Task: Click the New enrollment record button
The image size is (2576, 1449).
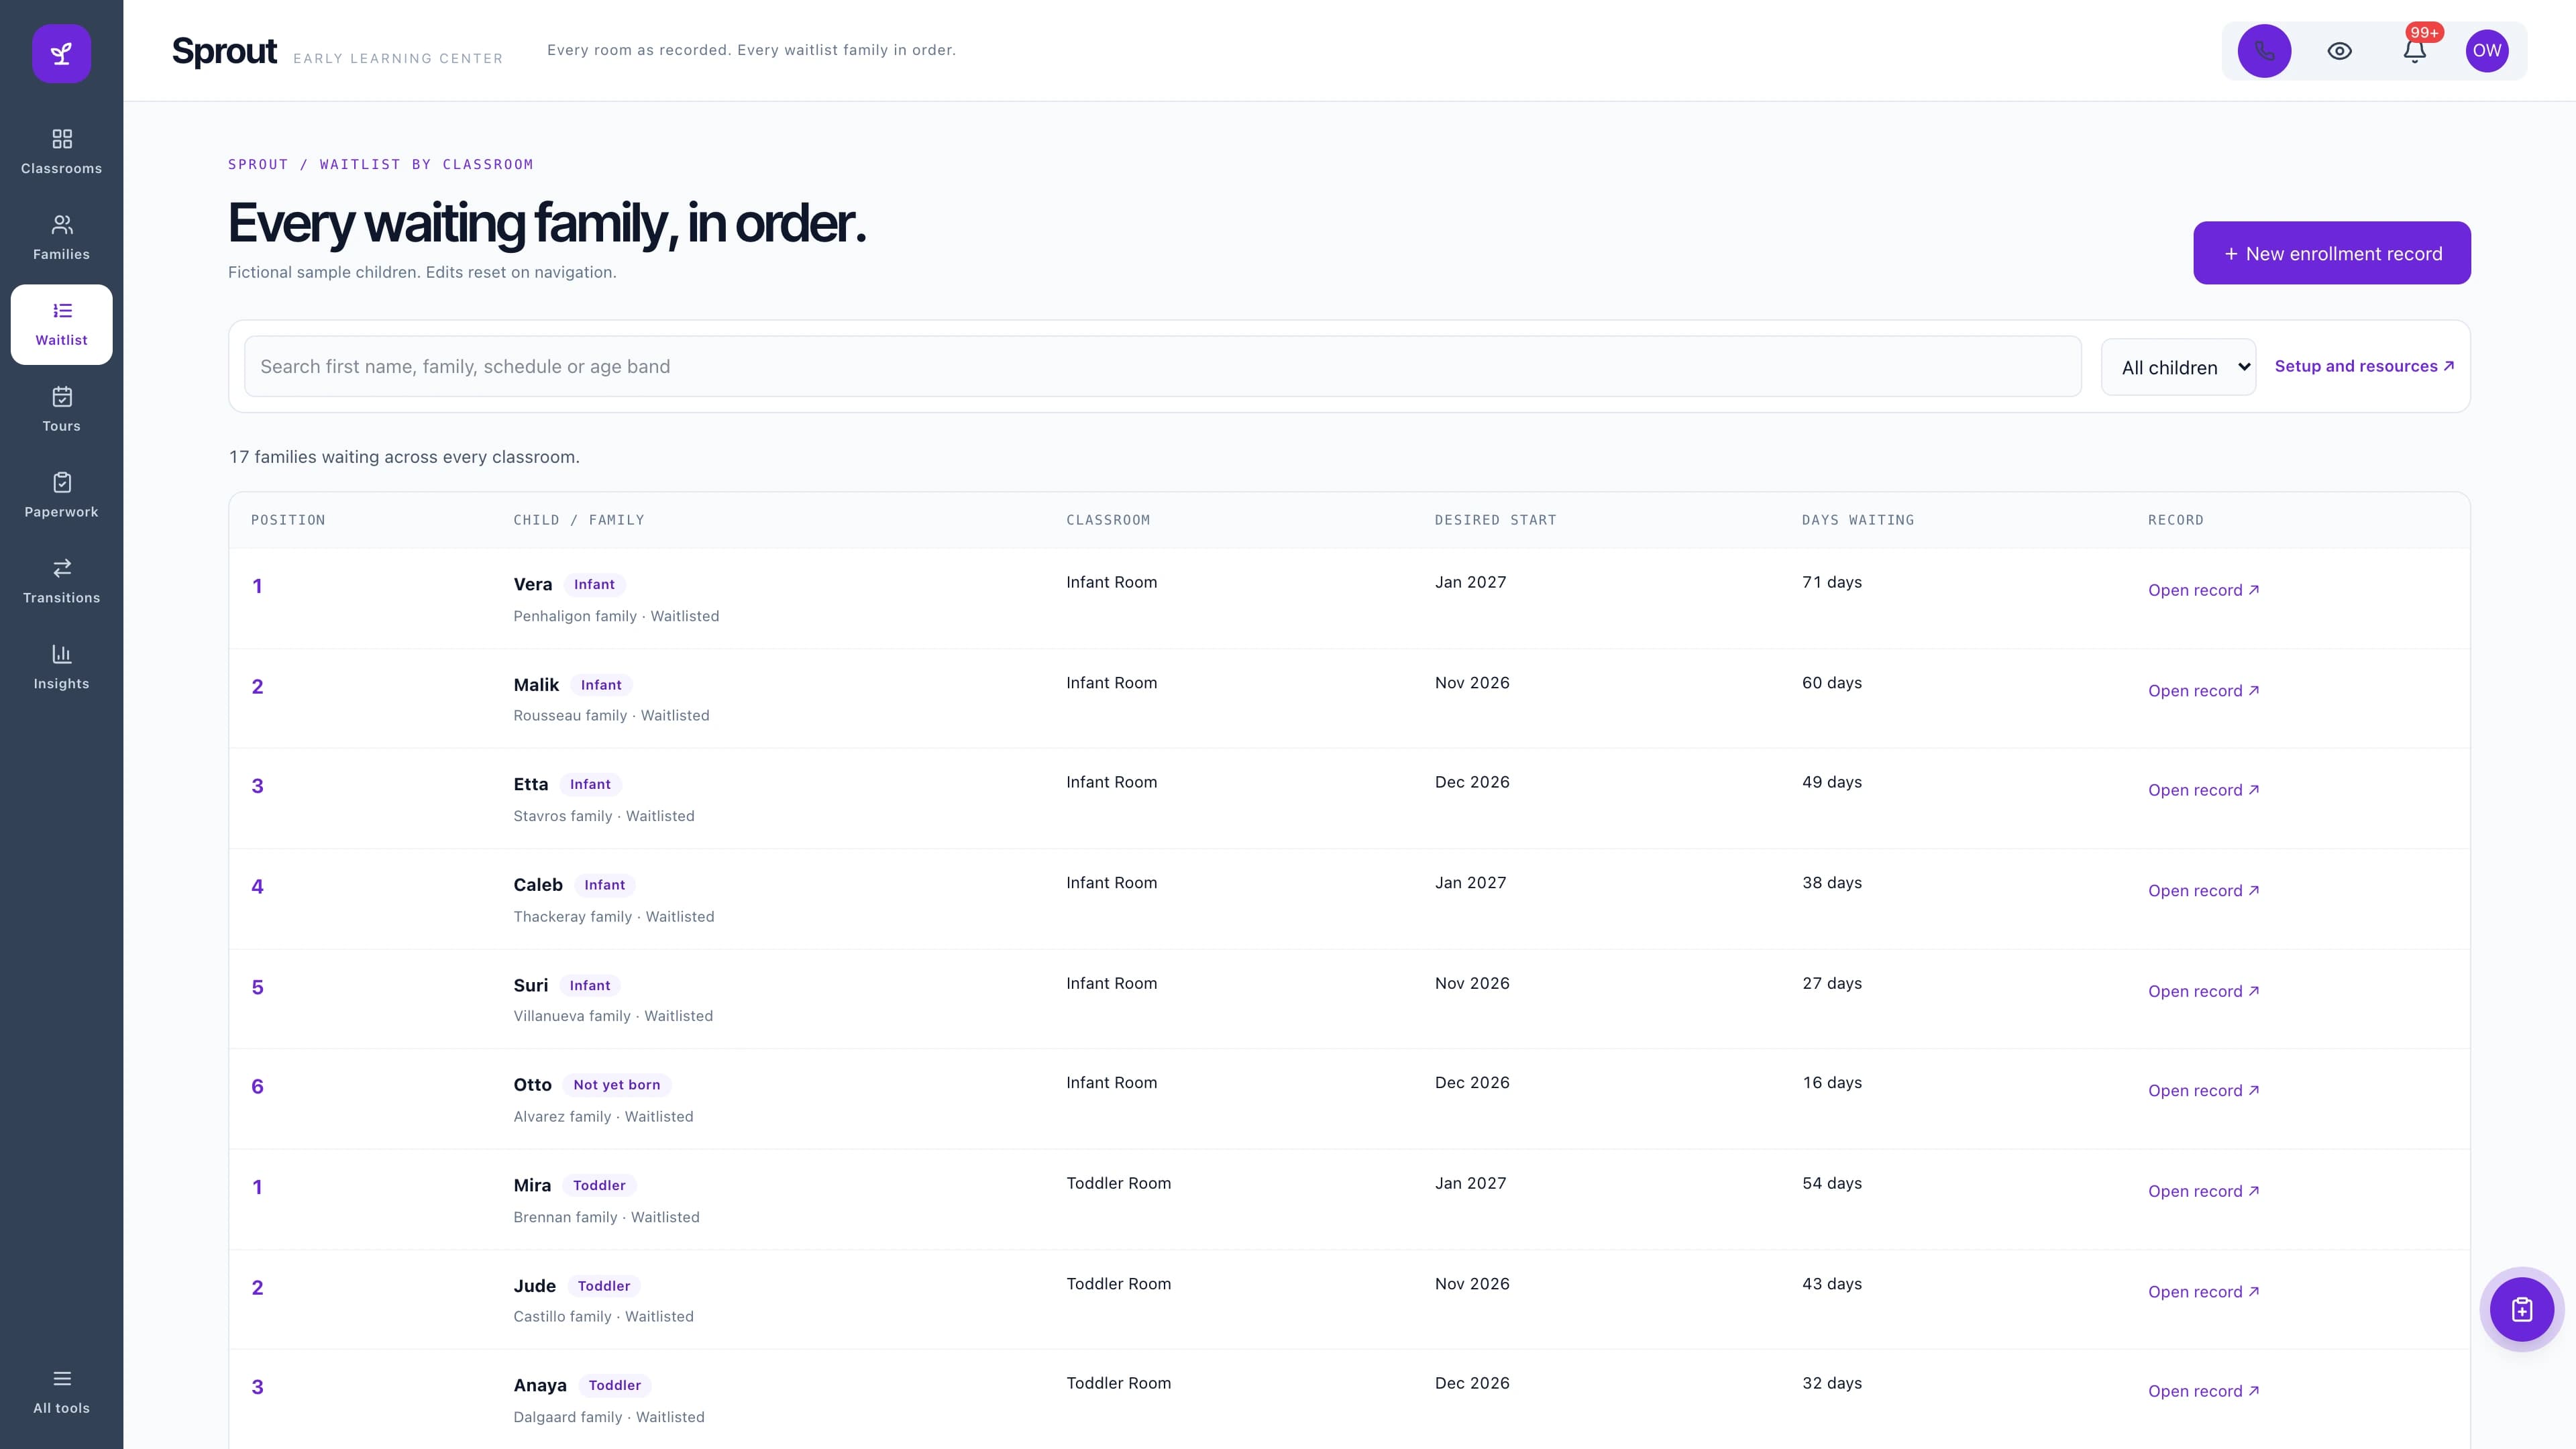Action: [x=2331, y=253]
